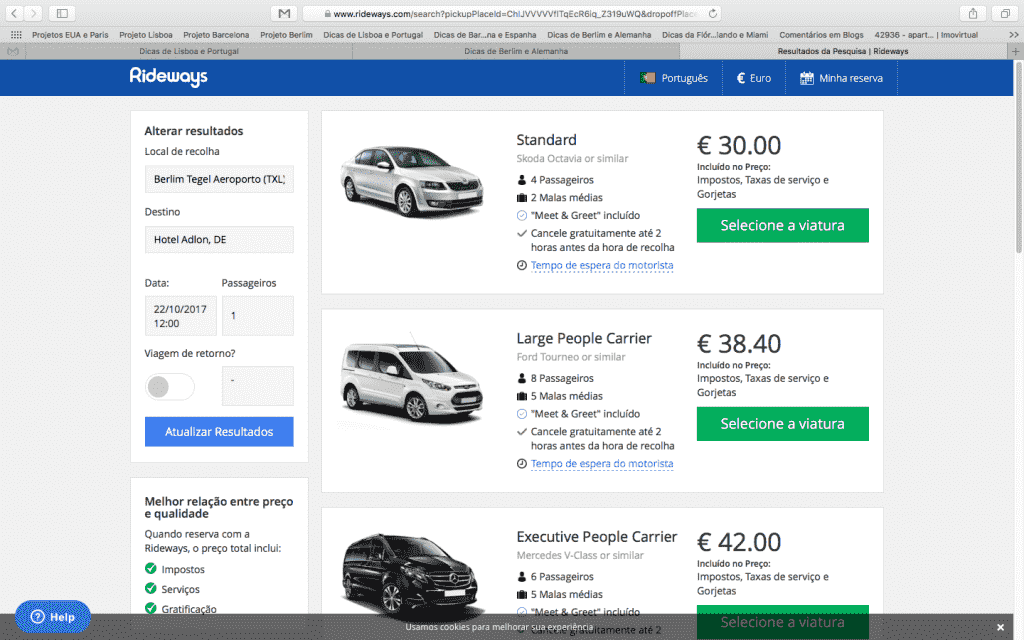Open the Help chat widget

point(53,616)
